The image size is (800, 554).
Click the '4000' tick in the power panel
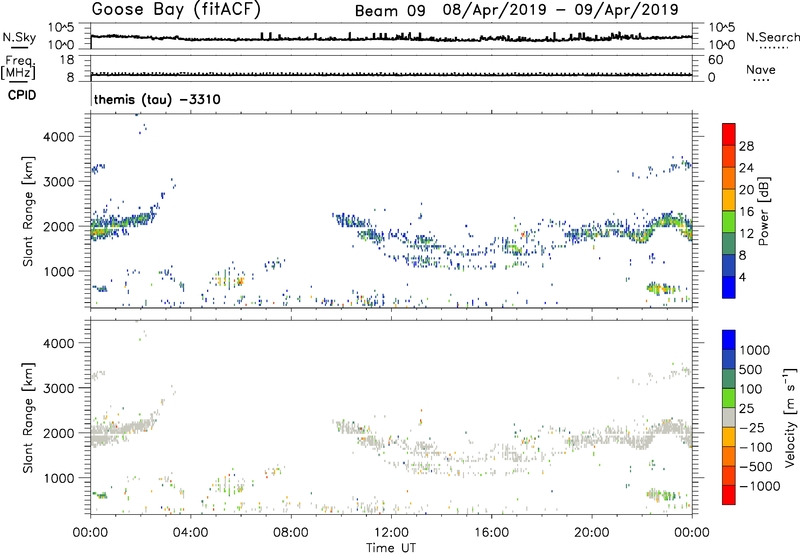[59, 137]
